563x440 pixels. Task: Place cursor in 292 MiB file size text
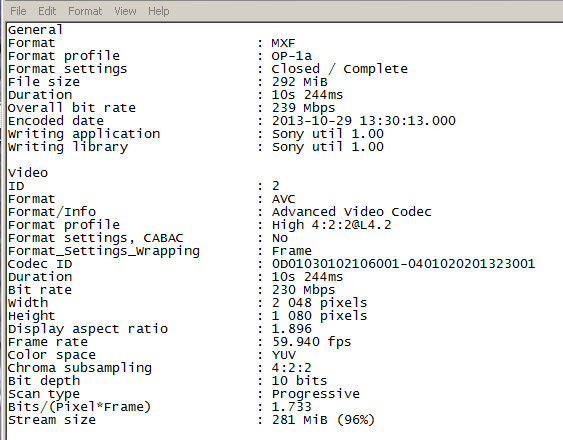coord(299,82)
